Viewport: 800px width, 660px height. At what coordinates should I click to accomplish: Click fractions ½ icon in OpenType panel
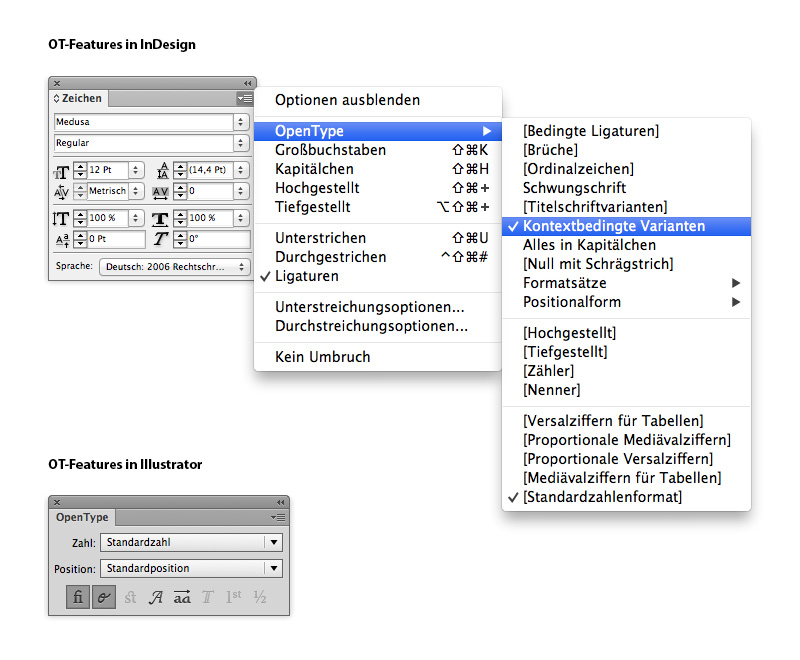pyautogui.click(x=260, y=597)
